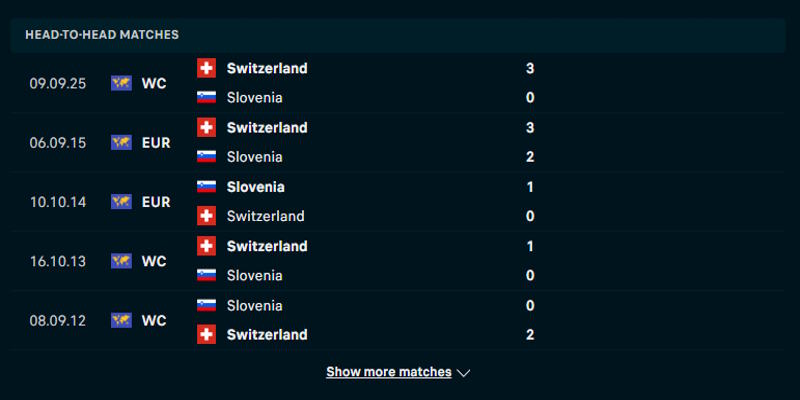The height and width of the screenshot is (400, 800).
Task: Click Show more matches link
Action: click(x=389, y=372)
